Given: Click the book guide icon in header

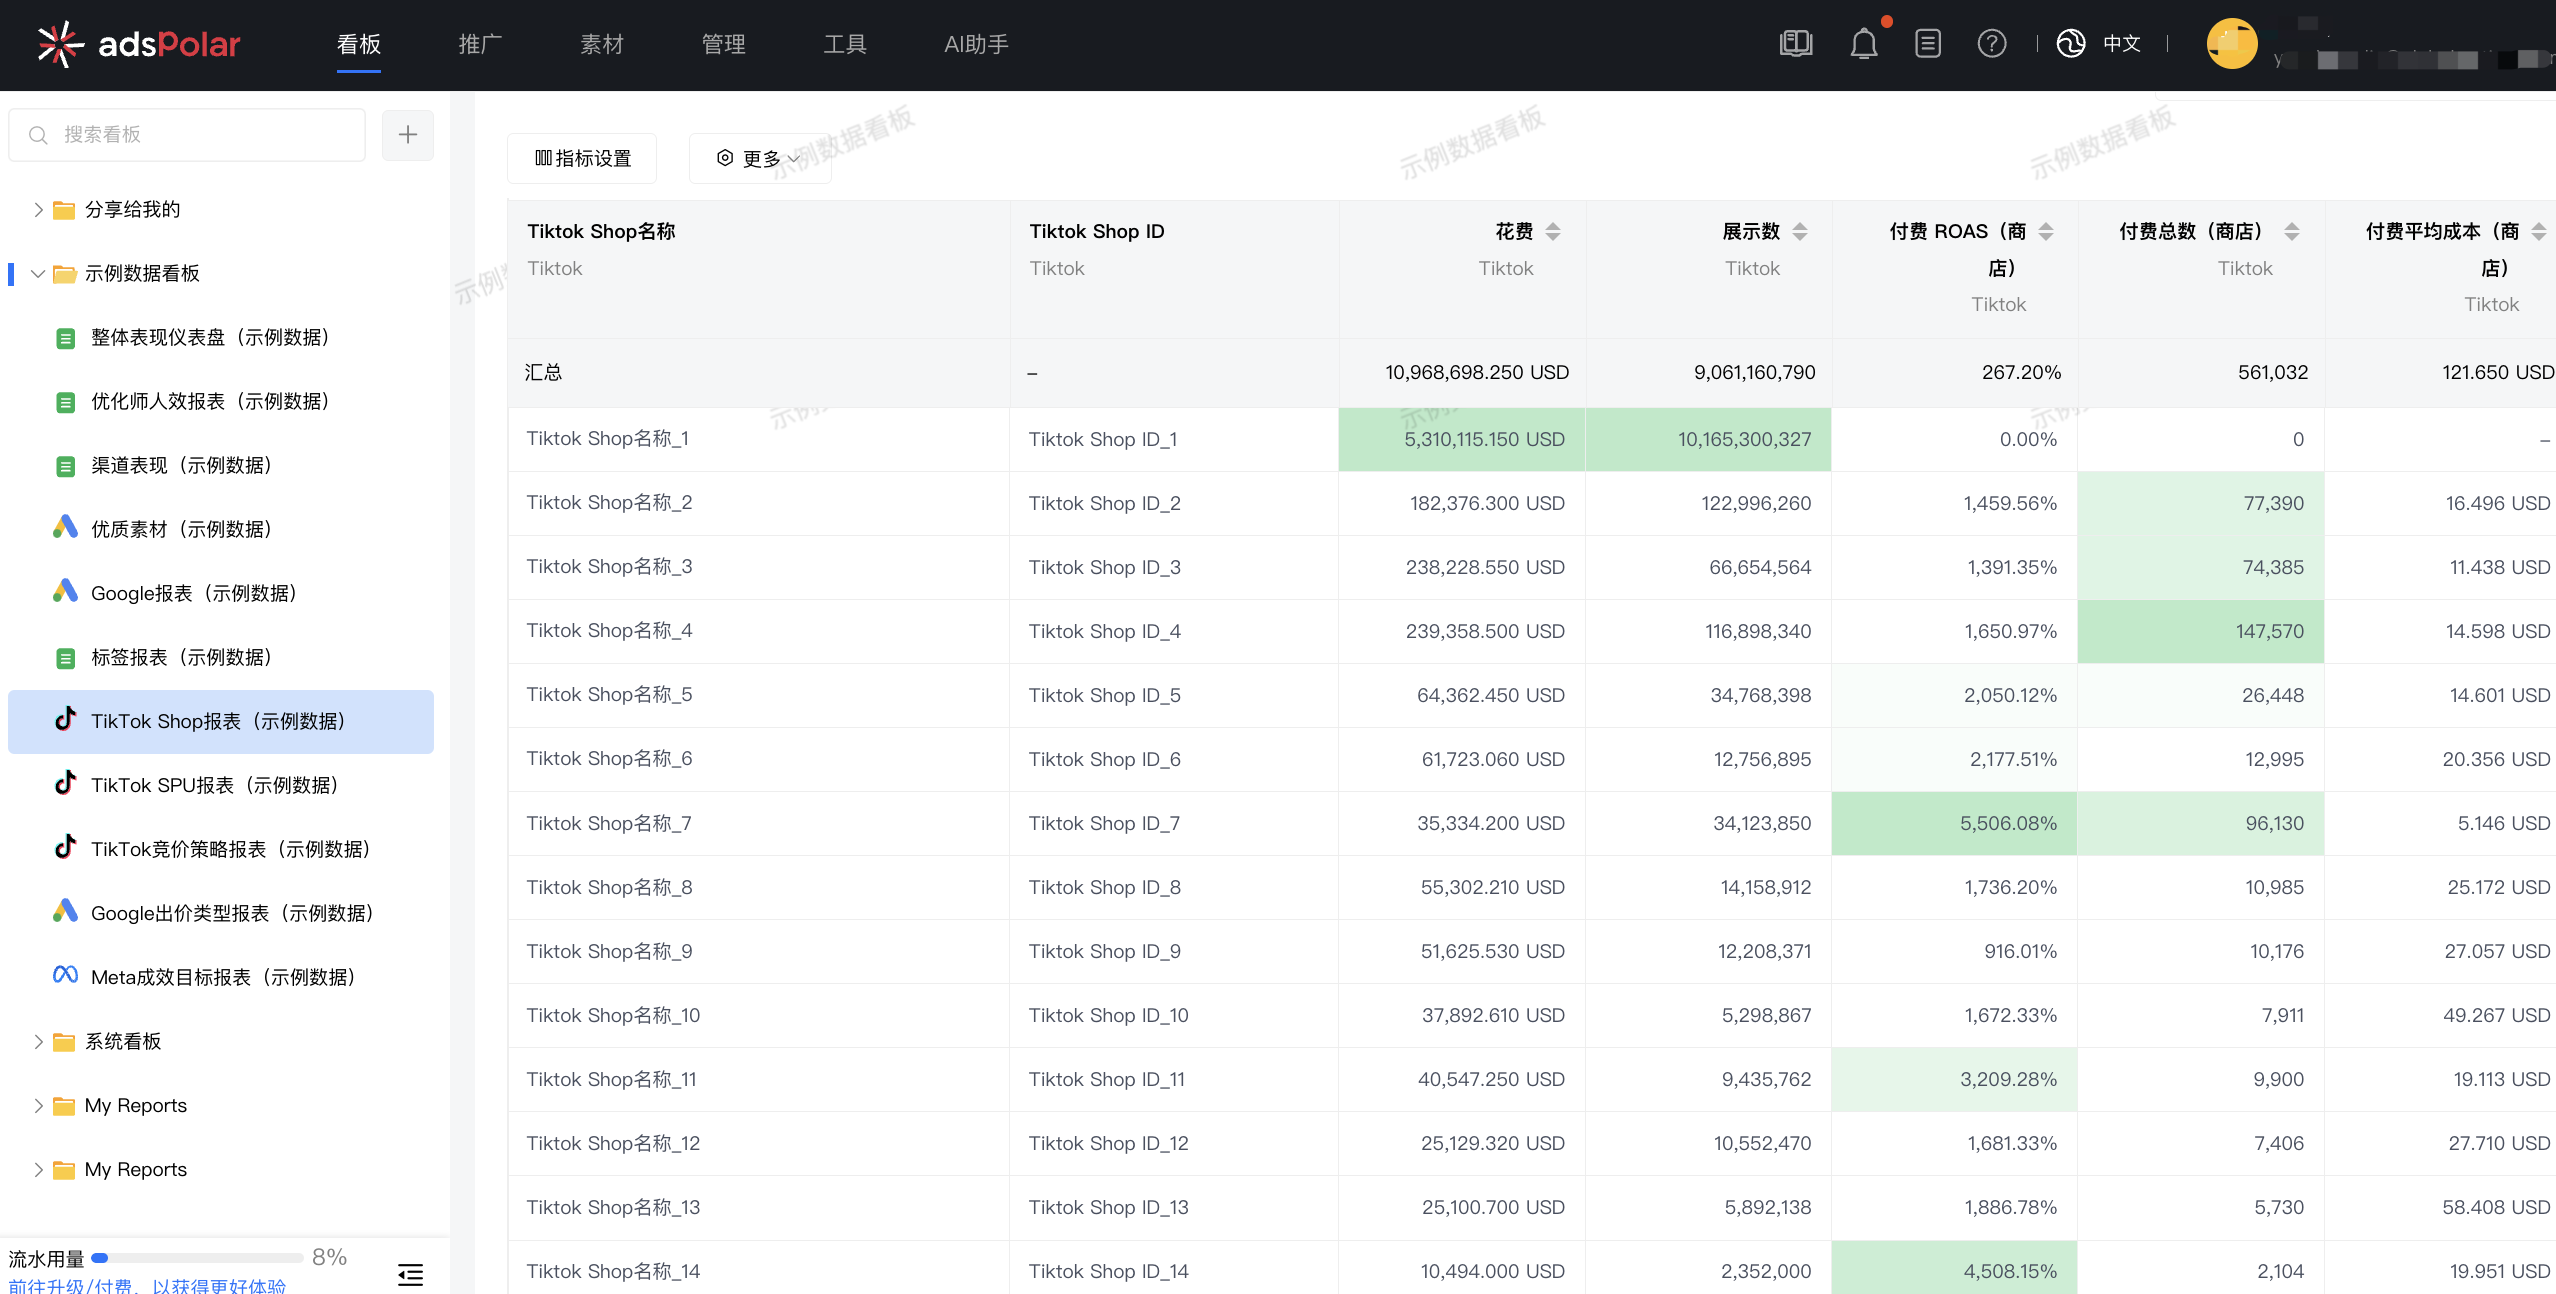Looking at the screenshot, I should coord(1796,44).
